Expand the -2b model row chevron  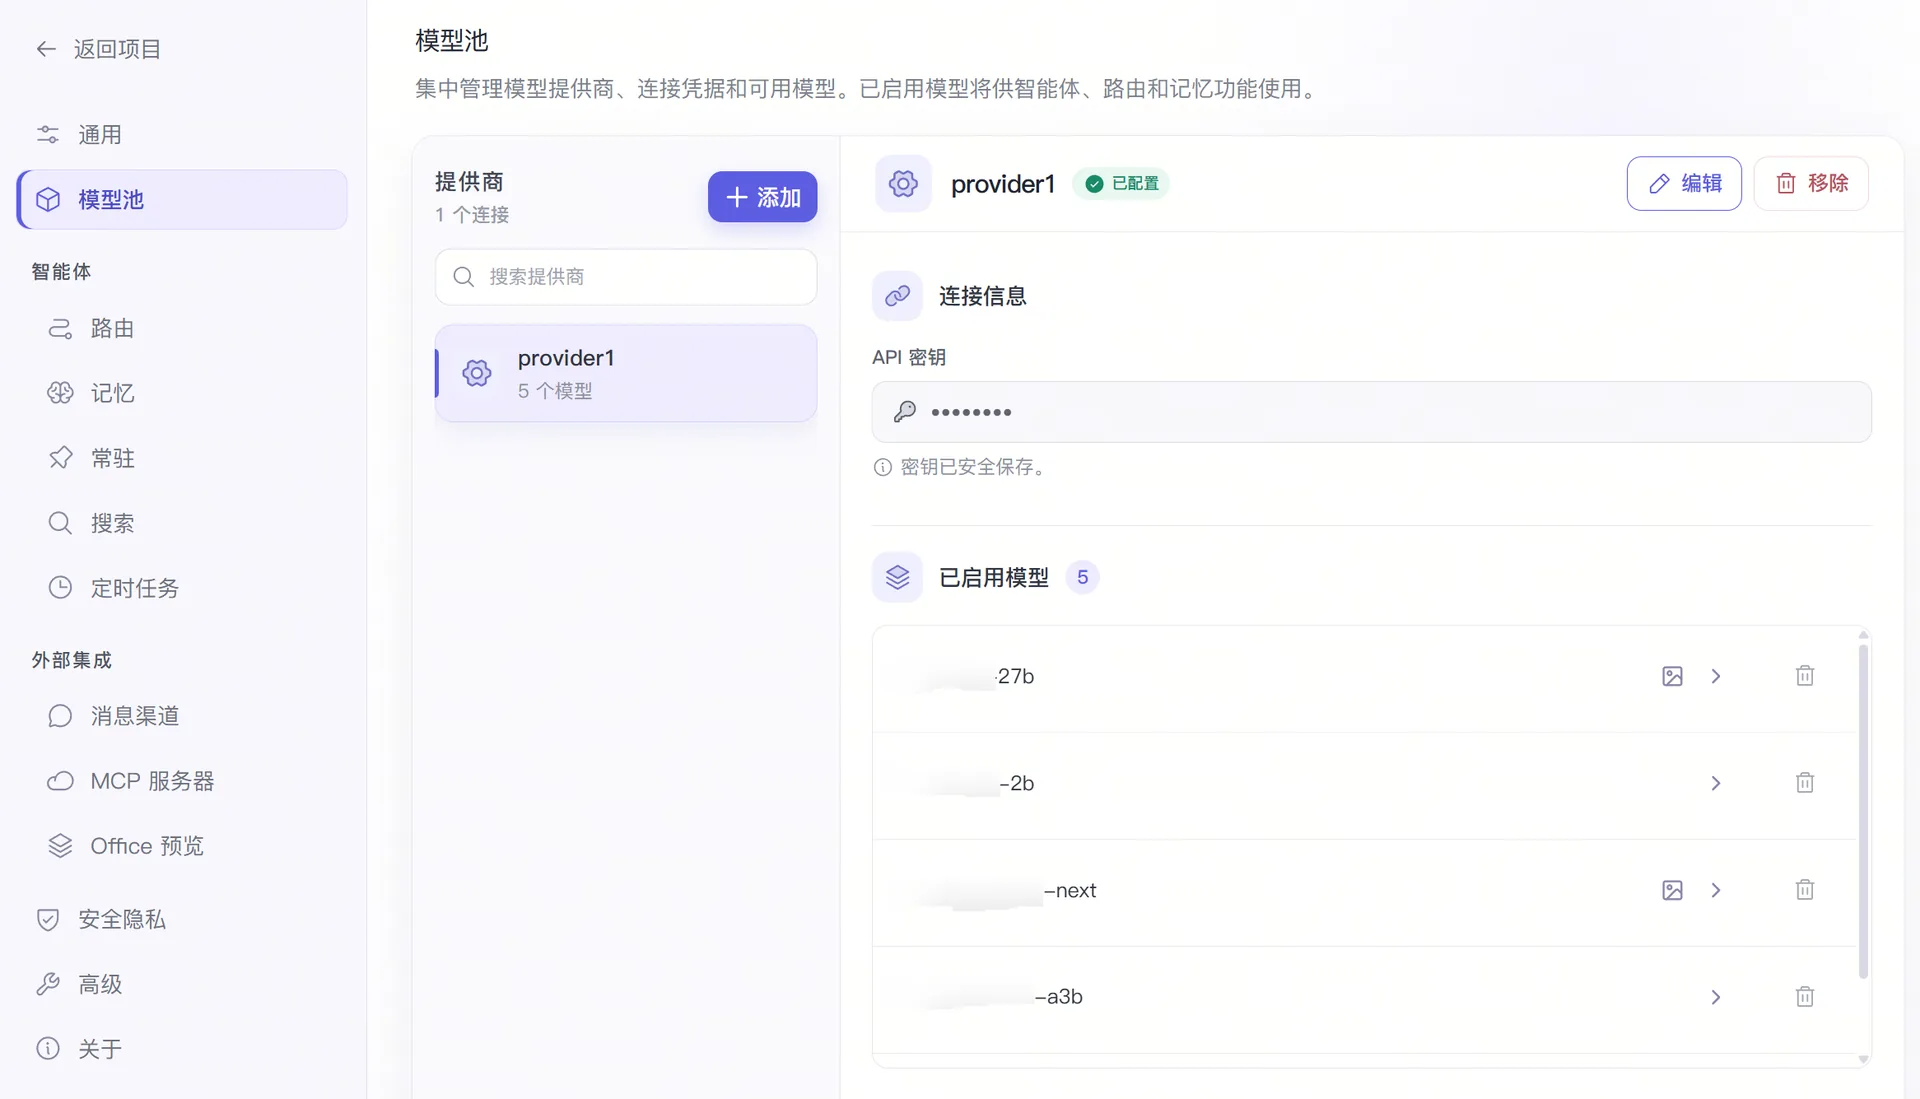[x=1716, y=783]
